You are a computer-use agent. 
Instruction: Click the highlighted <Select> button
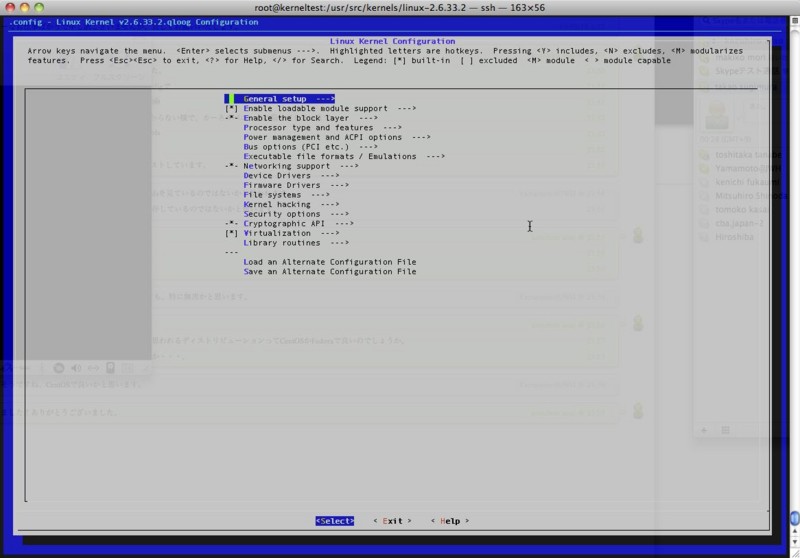pyautogui.click(x=335, y=521)
